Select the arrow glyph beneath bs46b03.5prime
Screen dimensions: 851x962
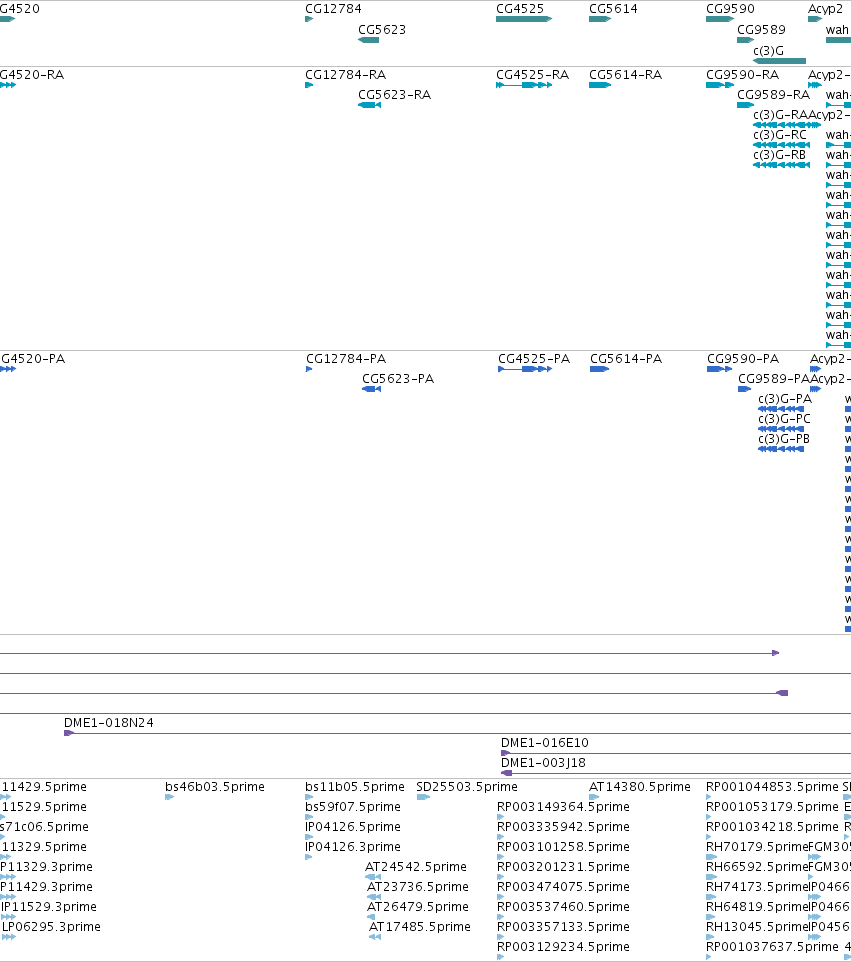pos(169,797)
